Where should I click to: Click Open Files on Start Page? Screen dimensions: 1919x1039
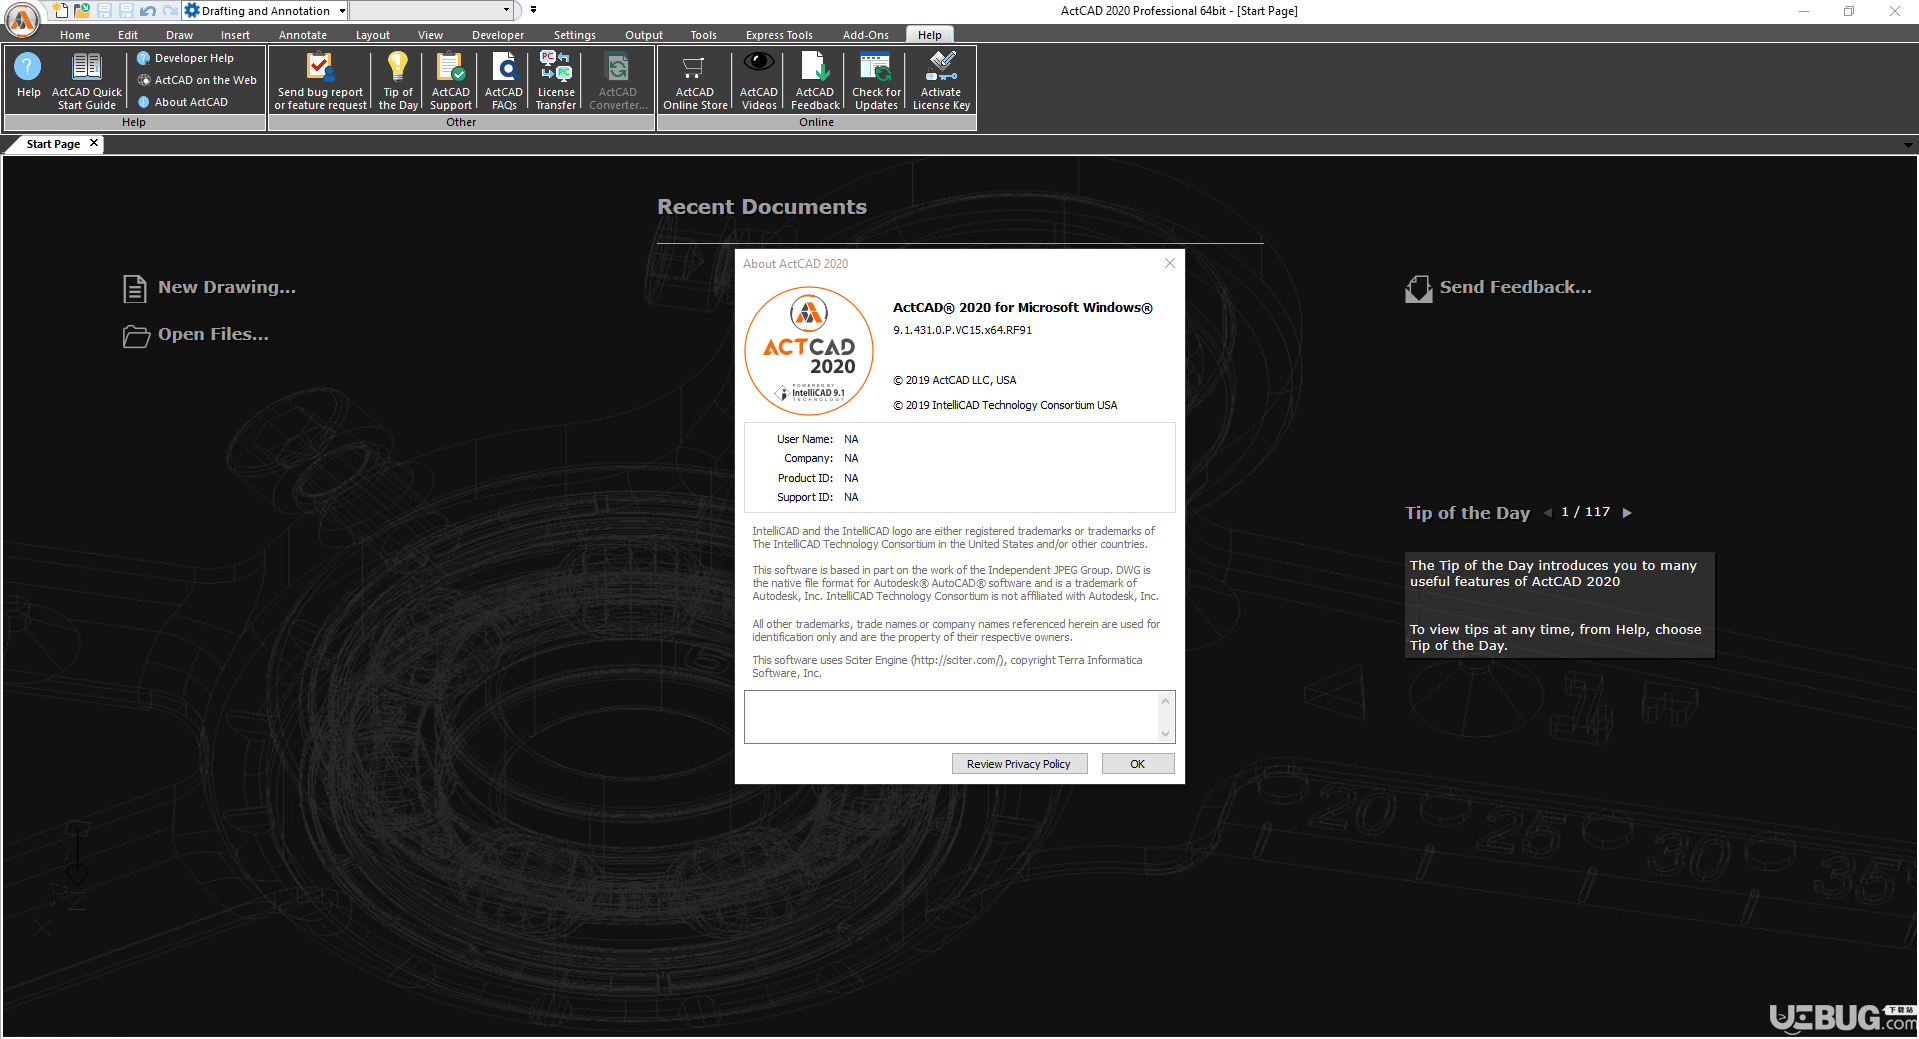pos(196,335)
